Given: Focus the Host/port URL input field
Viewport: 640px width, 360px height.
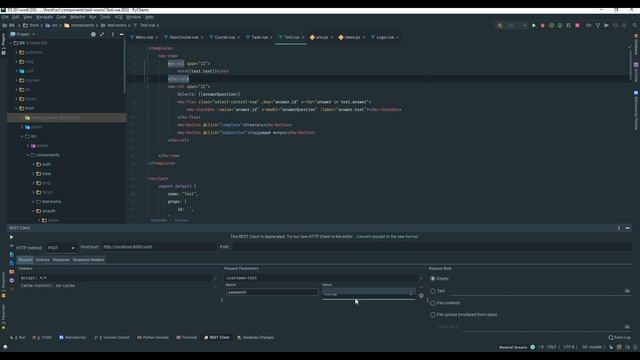Looking at the screenshot, I should tap(159, 247).
